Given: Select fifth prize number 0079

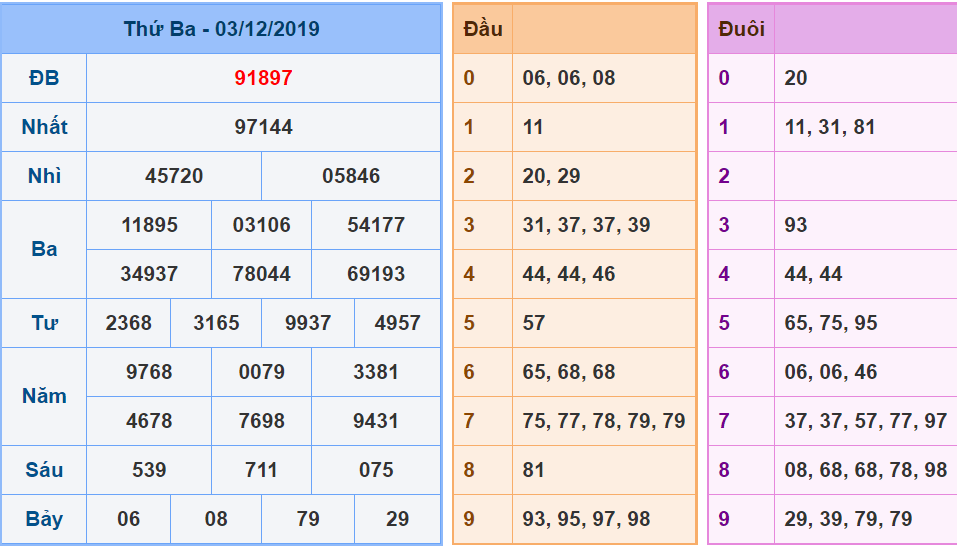Looking at the screenshot, I should point(261,372).
